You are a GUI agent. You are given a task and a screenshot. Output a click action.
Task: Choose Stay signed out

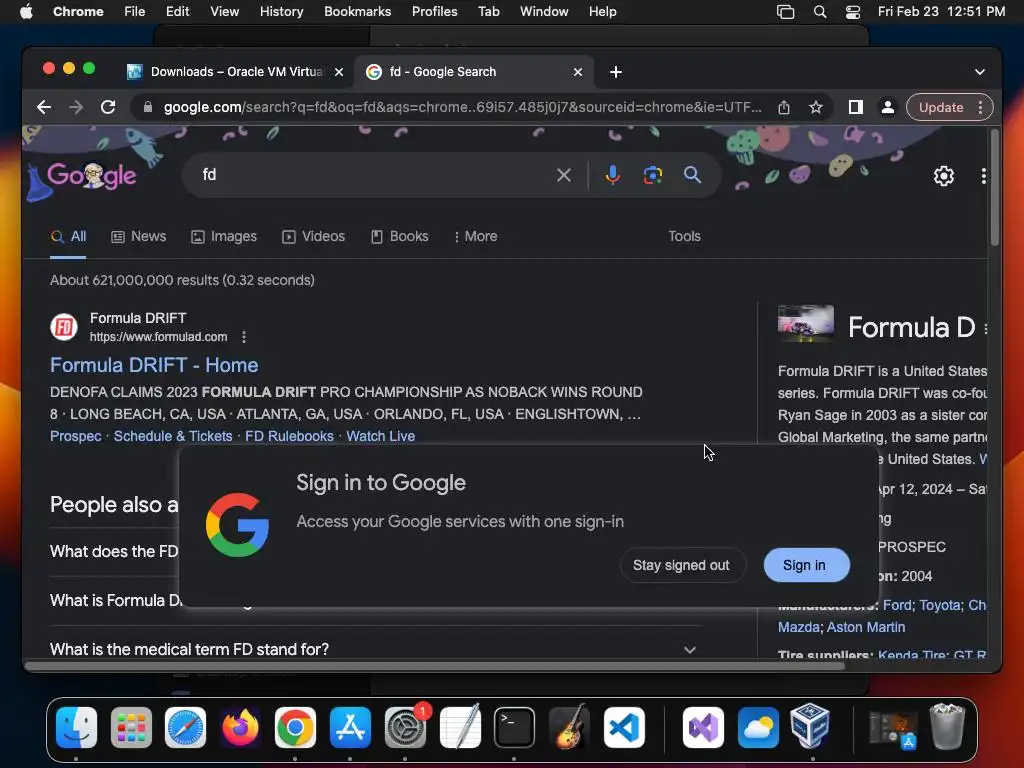pyautogui.click(x=681, y=566)
